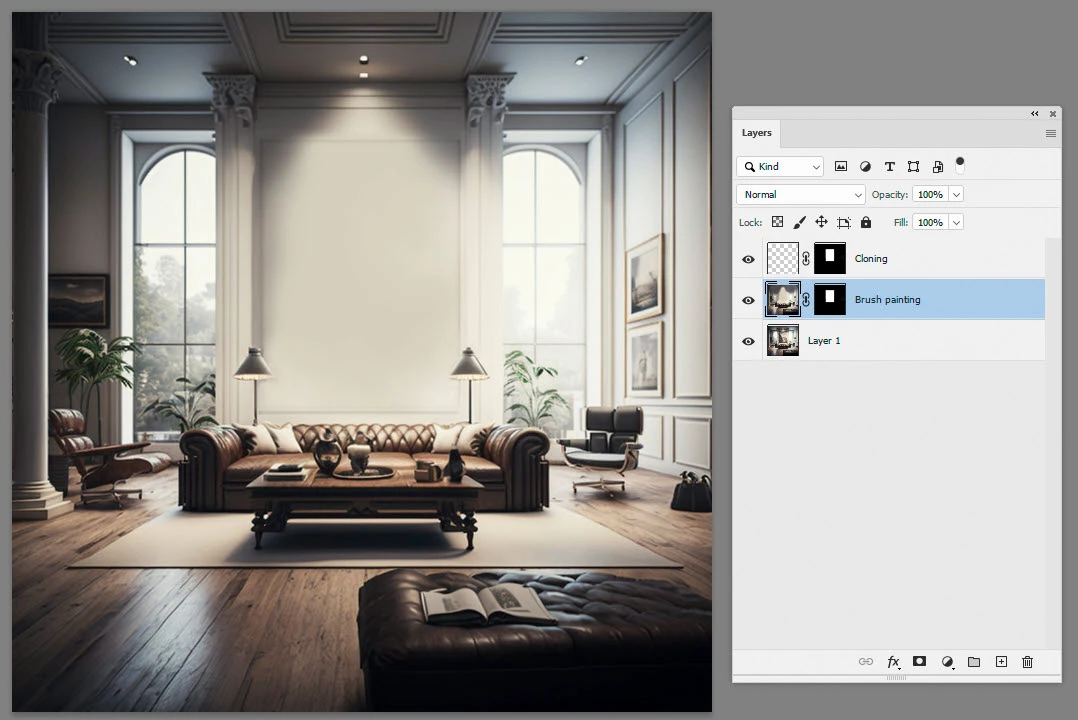Image resolution: width=1078 pixels, height=720 pixels.
Task: Open the Normal blend mode dropdown
Action: (x=801, y=195)
